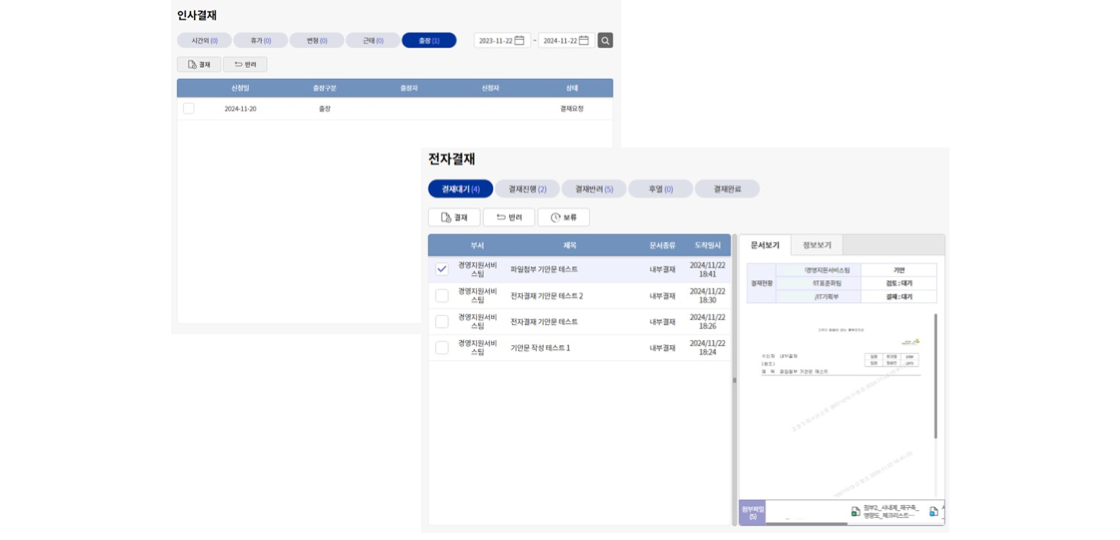This screenshot has height=540, width=1120.
Task: Click 결재 button in 인사결재 panel
Action: click(199, 64)
